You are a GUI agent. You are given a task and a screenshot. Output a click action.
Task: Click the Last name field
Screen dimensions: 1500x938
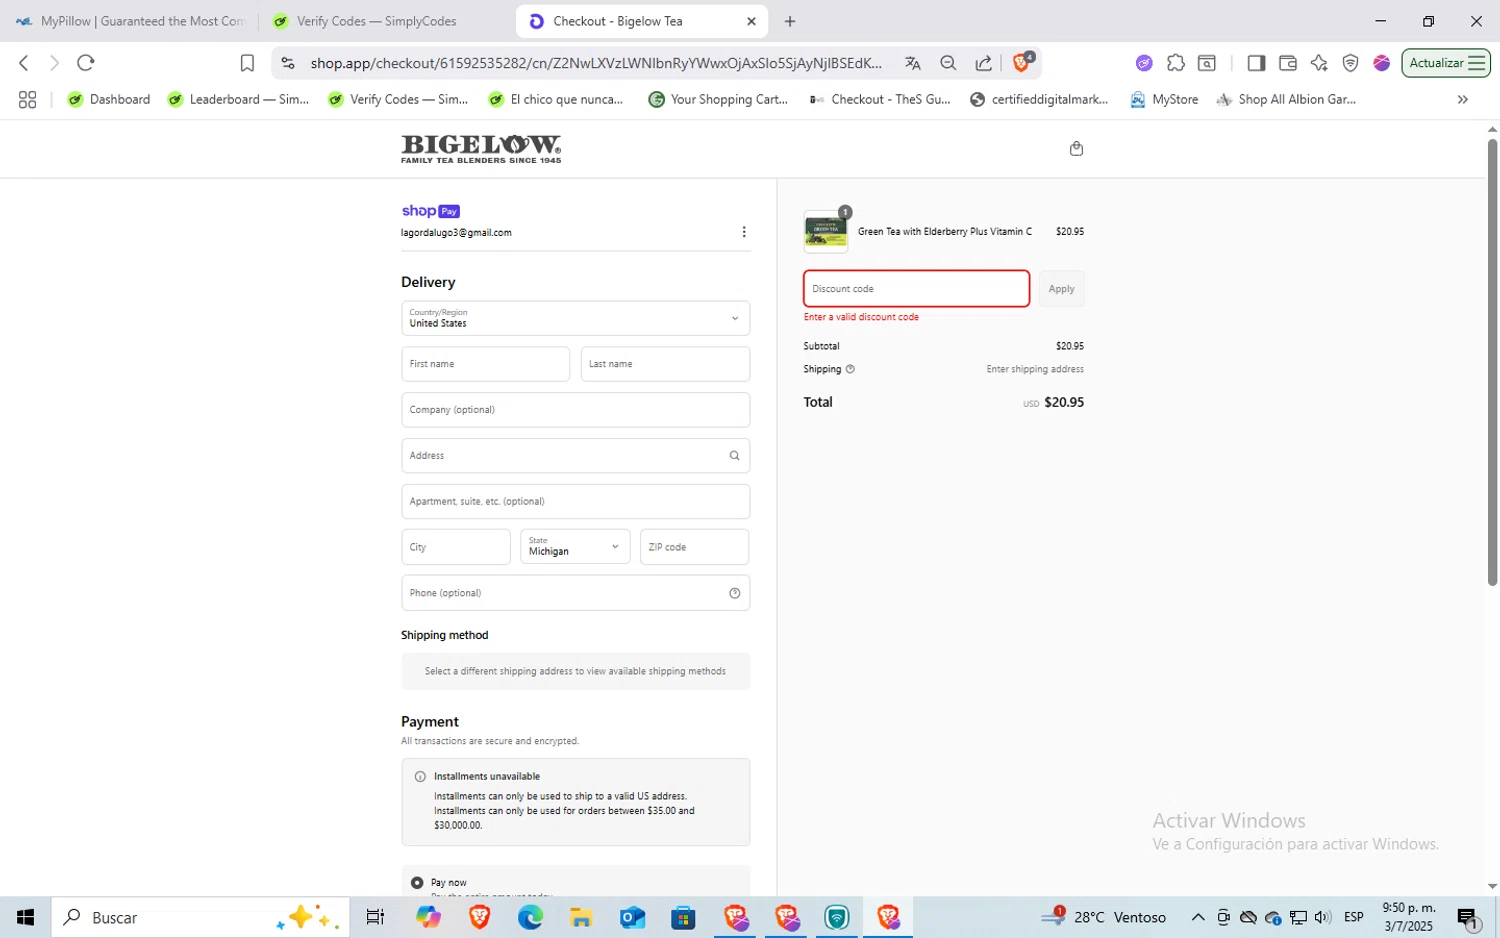pyautogui.click(x=665, y=364)
